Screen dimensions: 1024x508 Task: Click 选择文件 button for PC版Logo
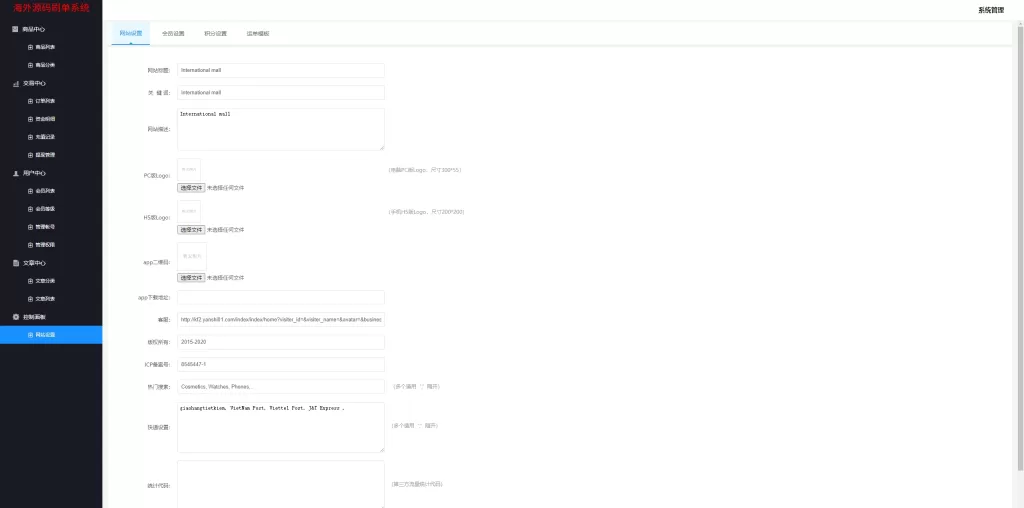[x=191, y=188]
